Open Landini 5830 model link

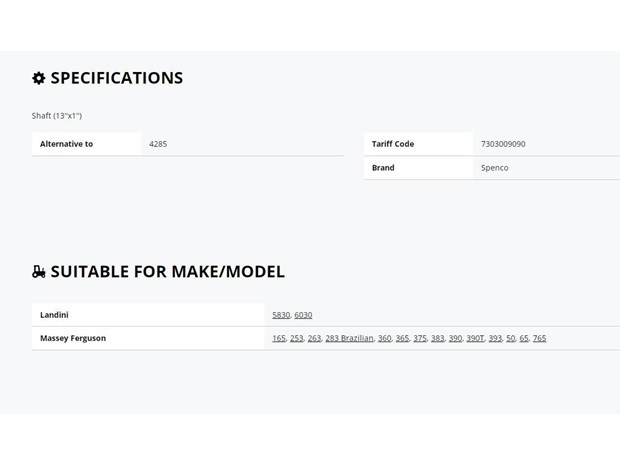pyautogui.click(x=281, y=315)
